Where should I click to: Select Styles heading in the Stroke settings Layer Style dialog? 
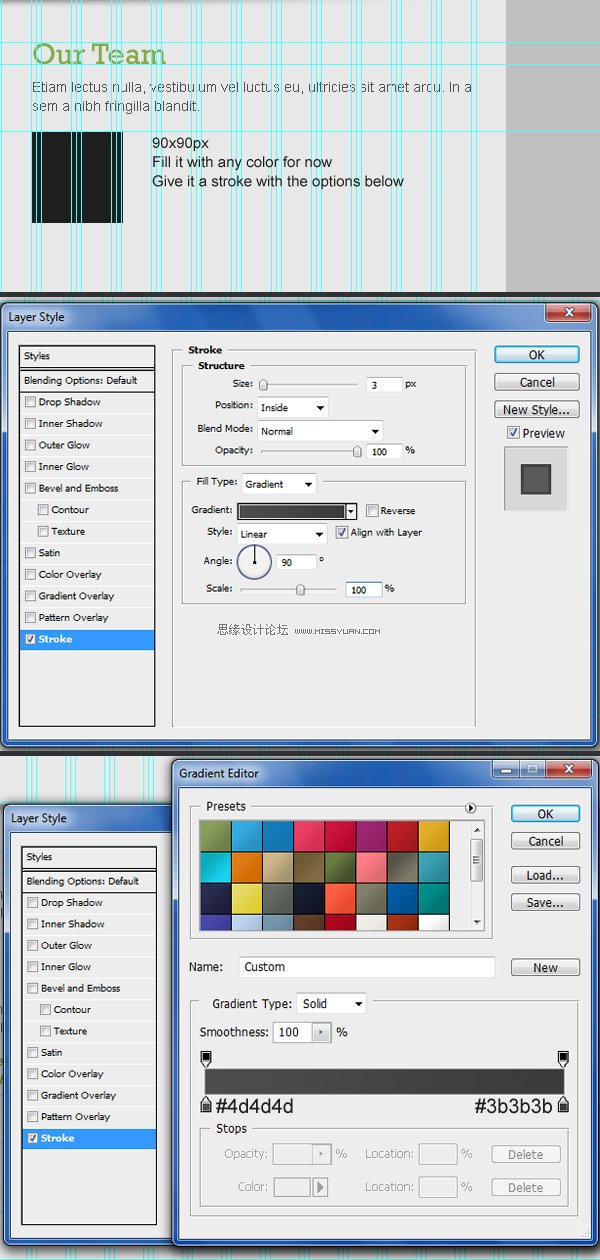tap(87, 356)
